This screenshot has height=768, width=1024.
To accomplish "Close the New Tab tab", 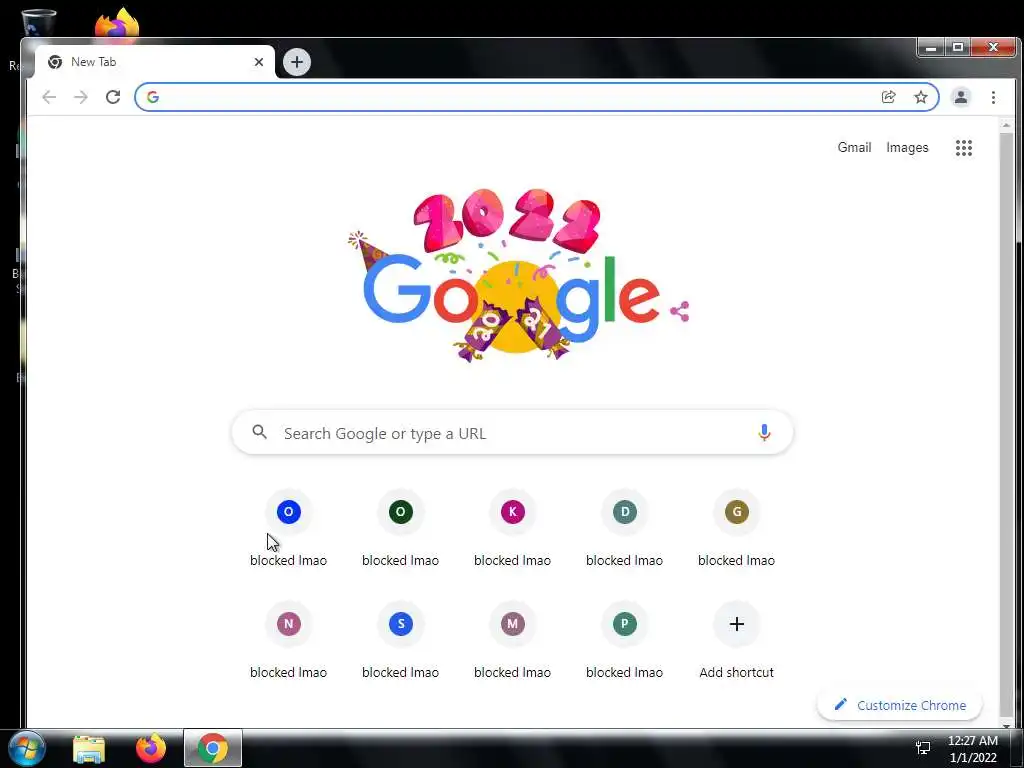I will (x=259, y=62).
